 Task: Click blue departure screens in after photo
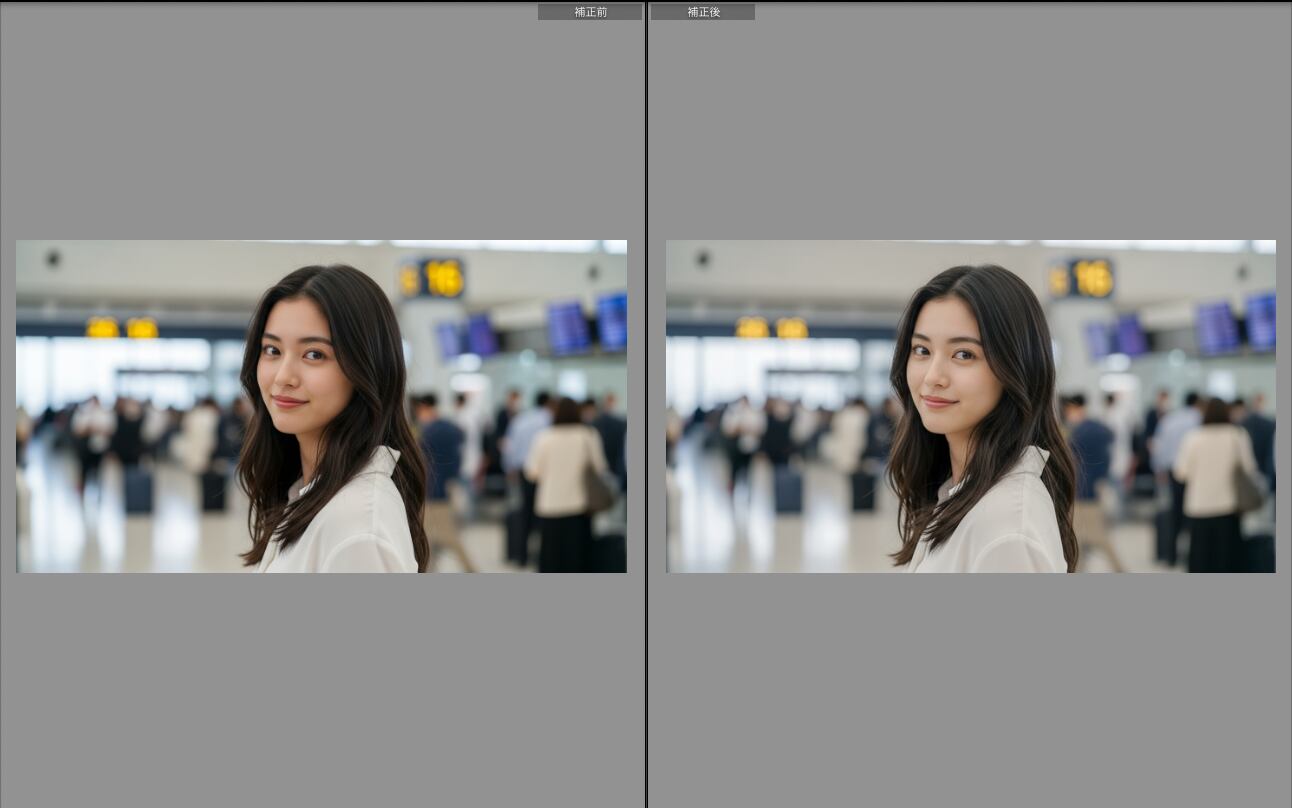click(x=1220, y=327)
